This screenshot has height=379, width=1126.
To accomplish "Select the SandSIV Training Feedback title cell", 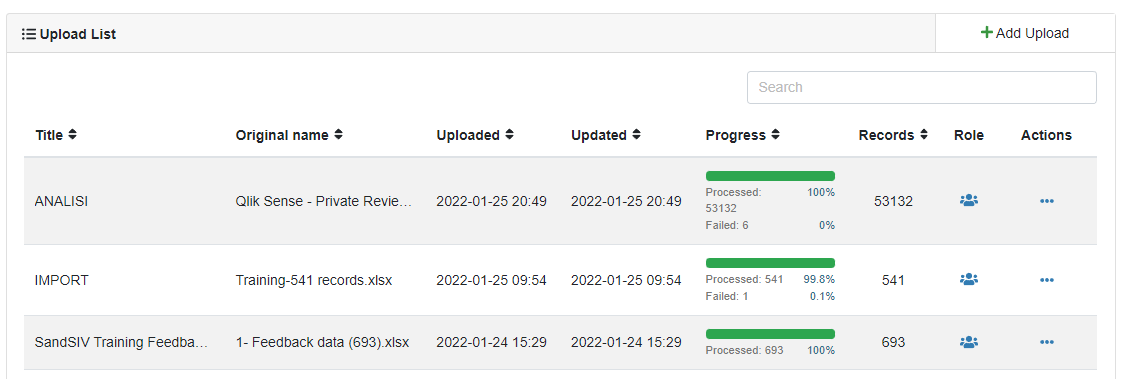I will click(x=121, y=342).
